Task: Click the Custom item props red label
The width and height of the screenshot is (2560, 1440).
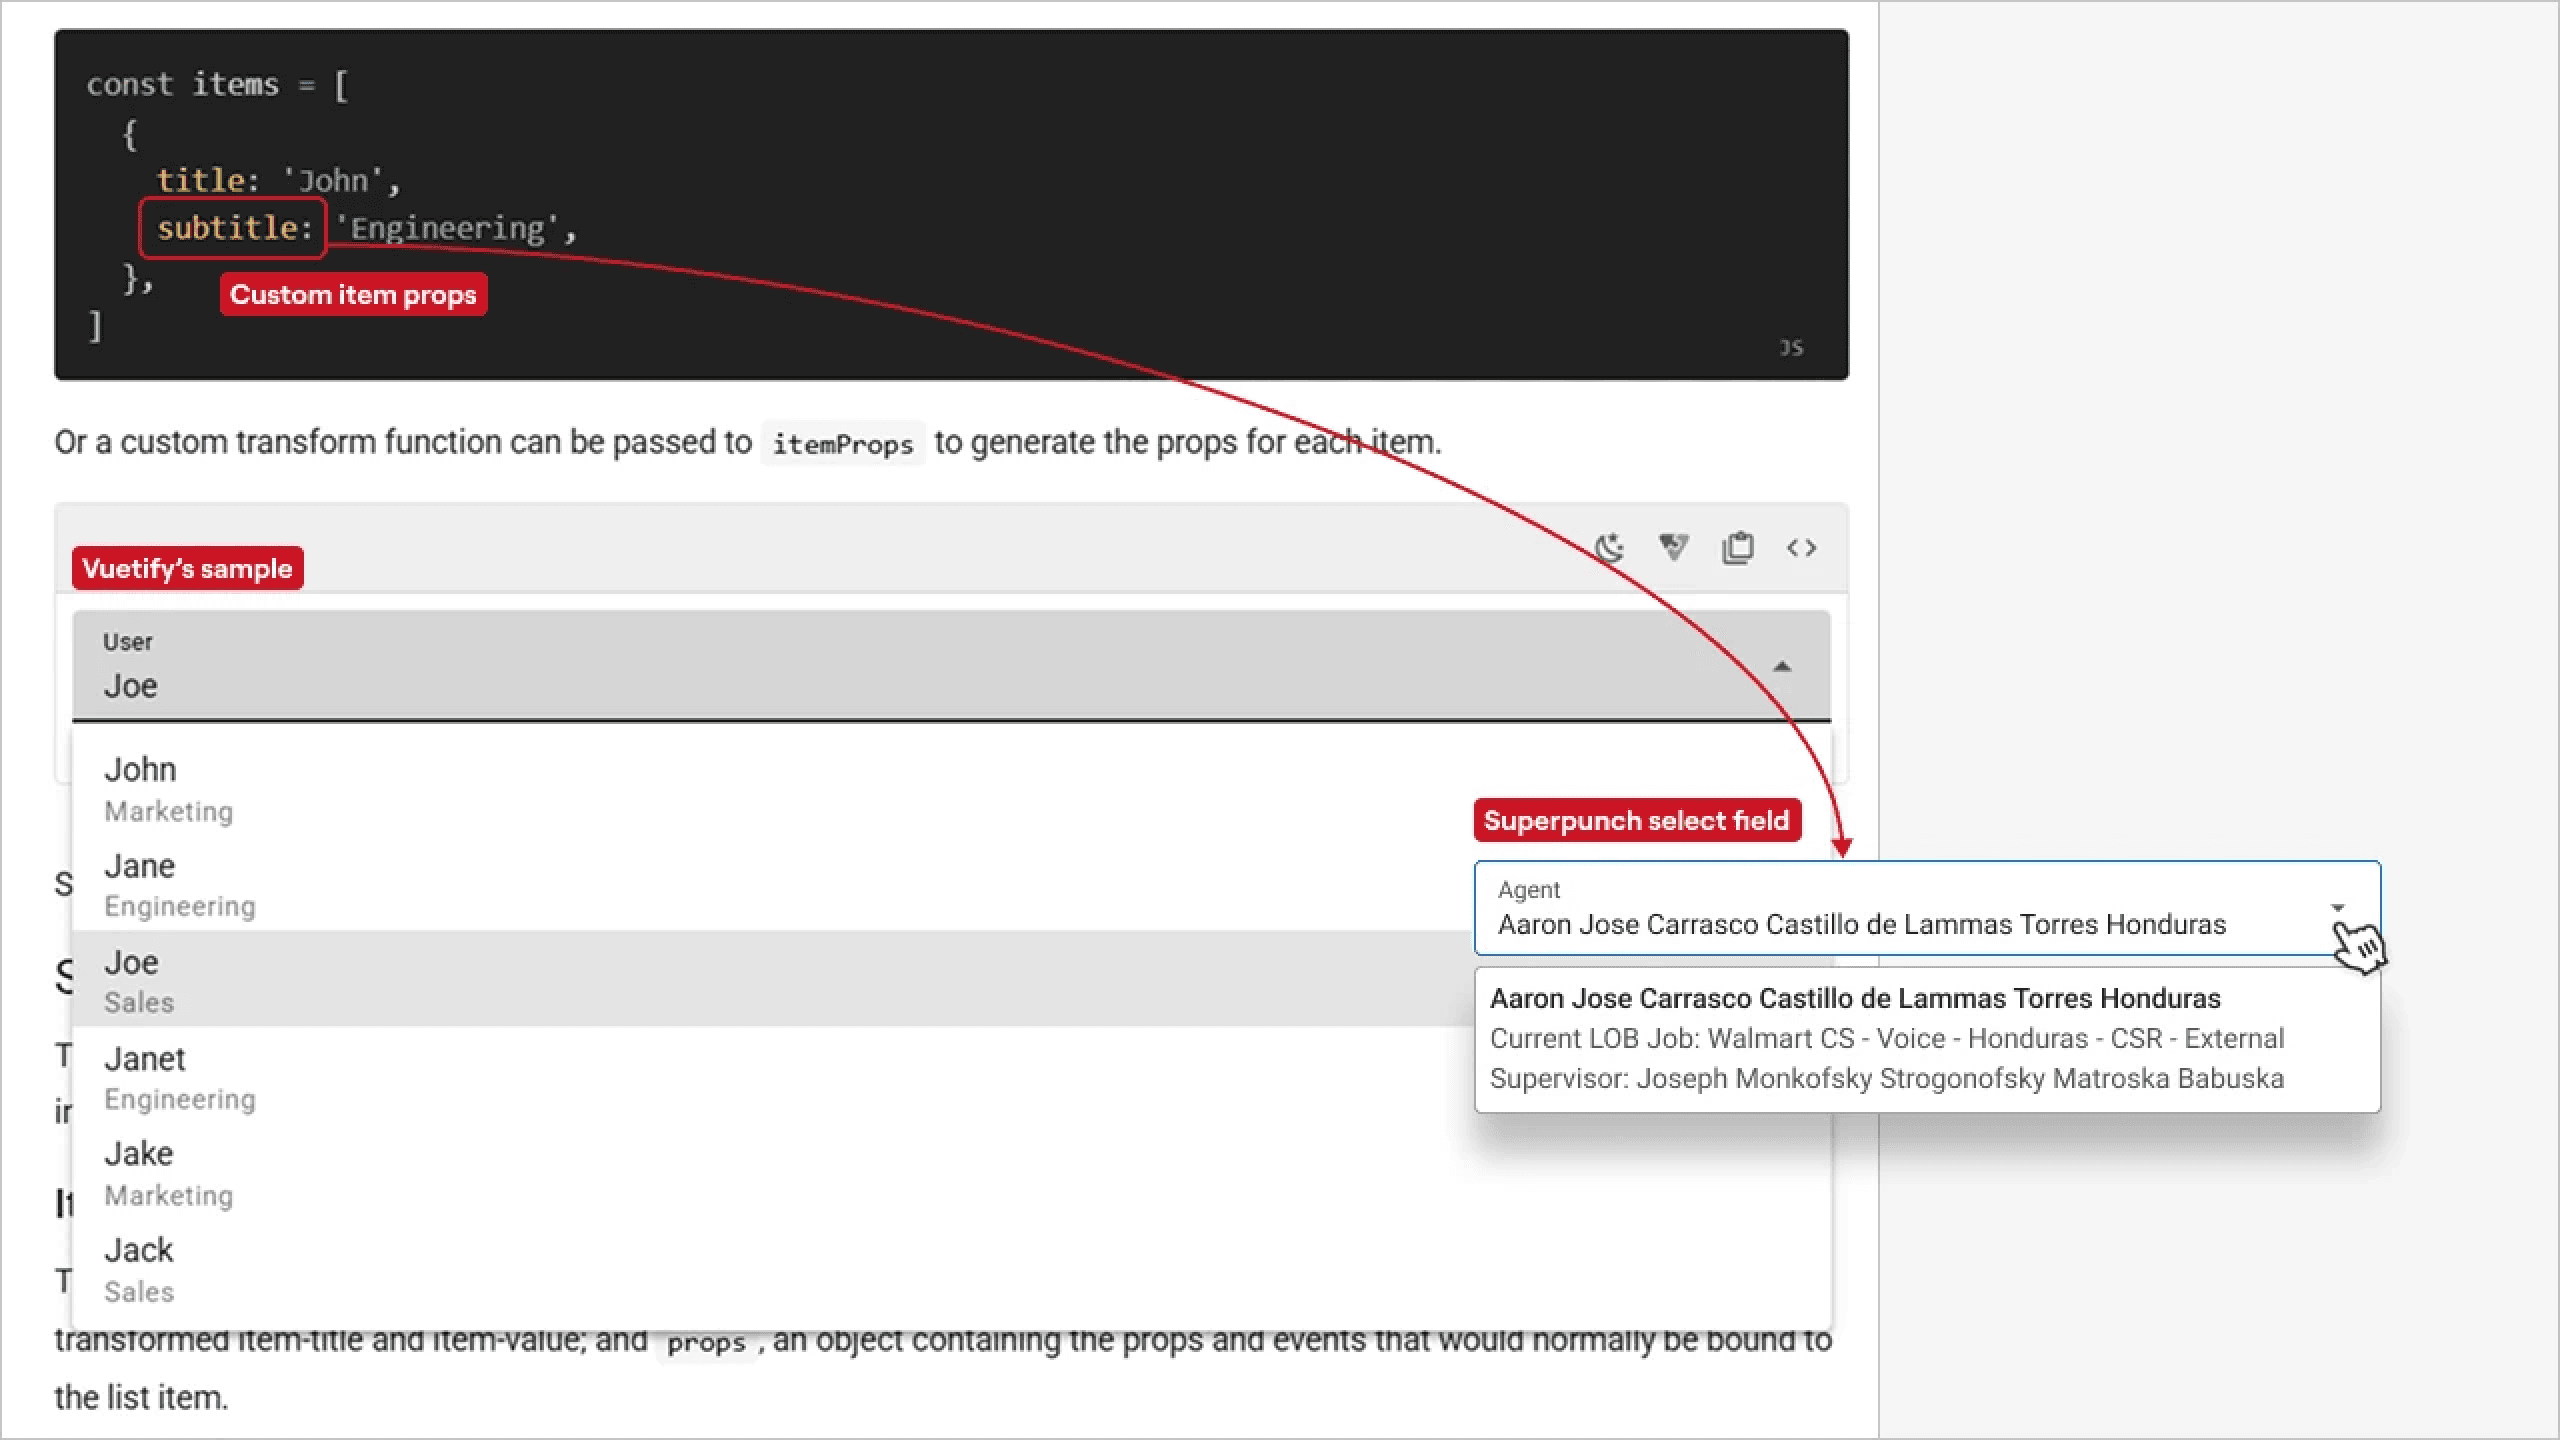Action: pos(353,295)
